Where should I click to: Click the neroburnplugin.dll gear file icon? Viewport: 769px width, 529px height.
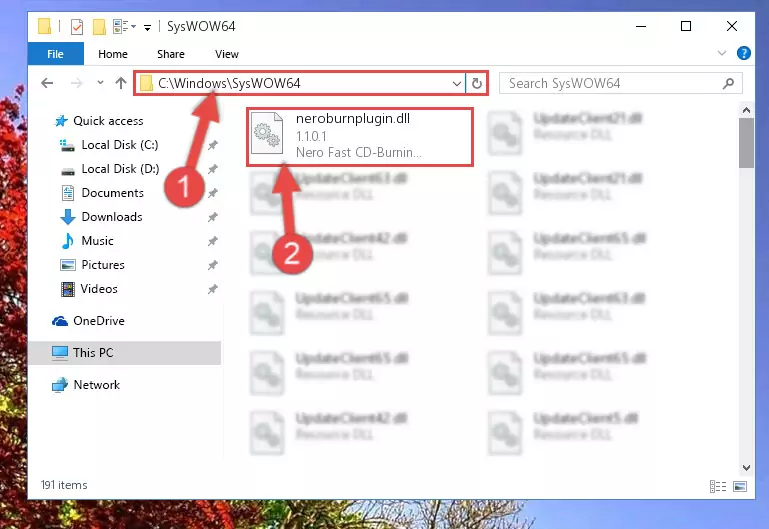[x=267, y=133]
